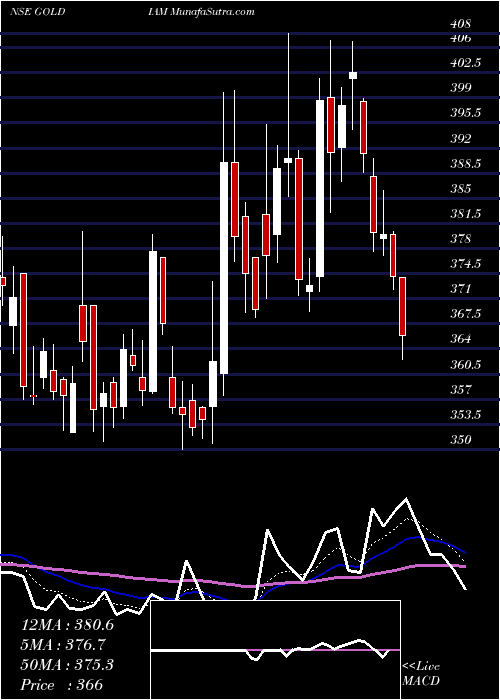Click the tall white candle reaching 397

pos(320,188)
